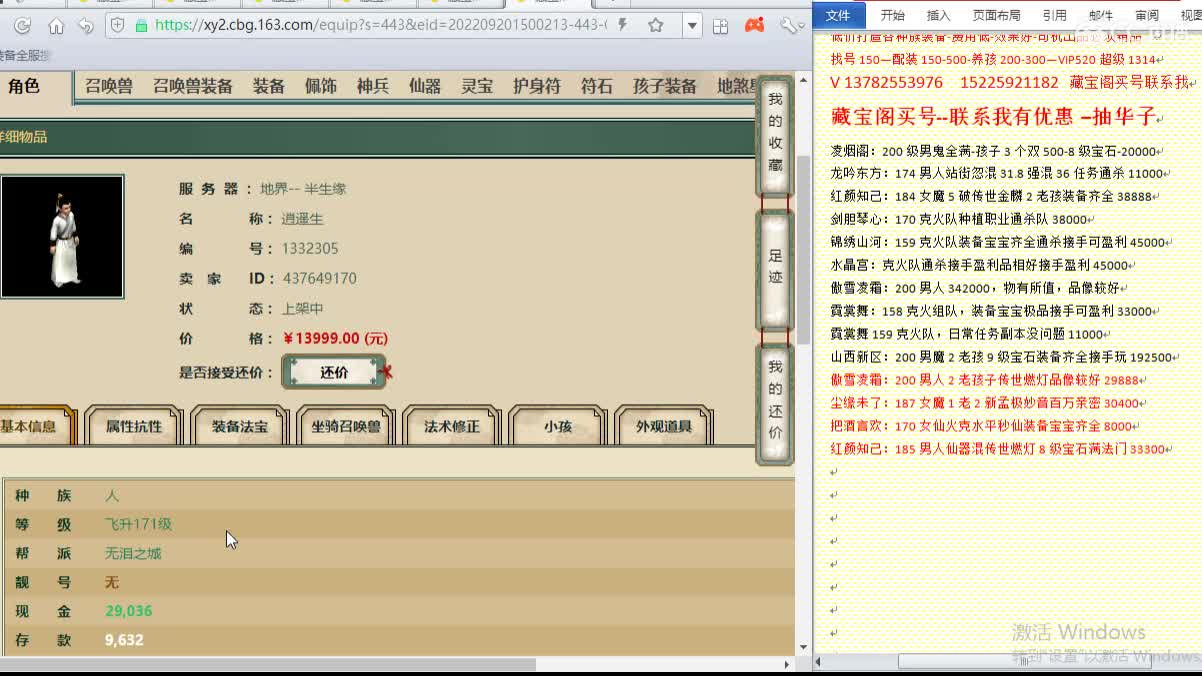Expand the address bar dropdown arrow
The image size is (1202, 676).
692,26
